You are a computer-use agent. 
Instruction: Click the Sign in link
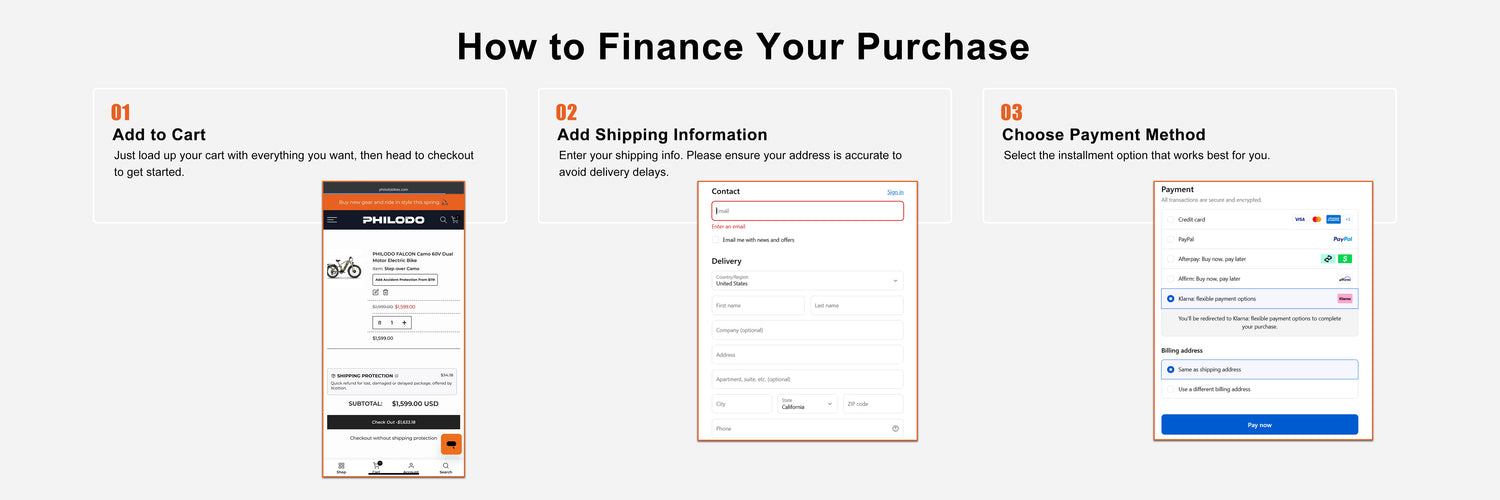[x=895, y=192]
